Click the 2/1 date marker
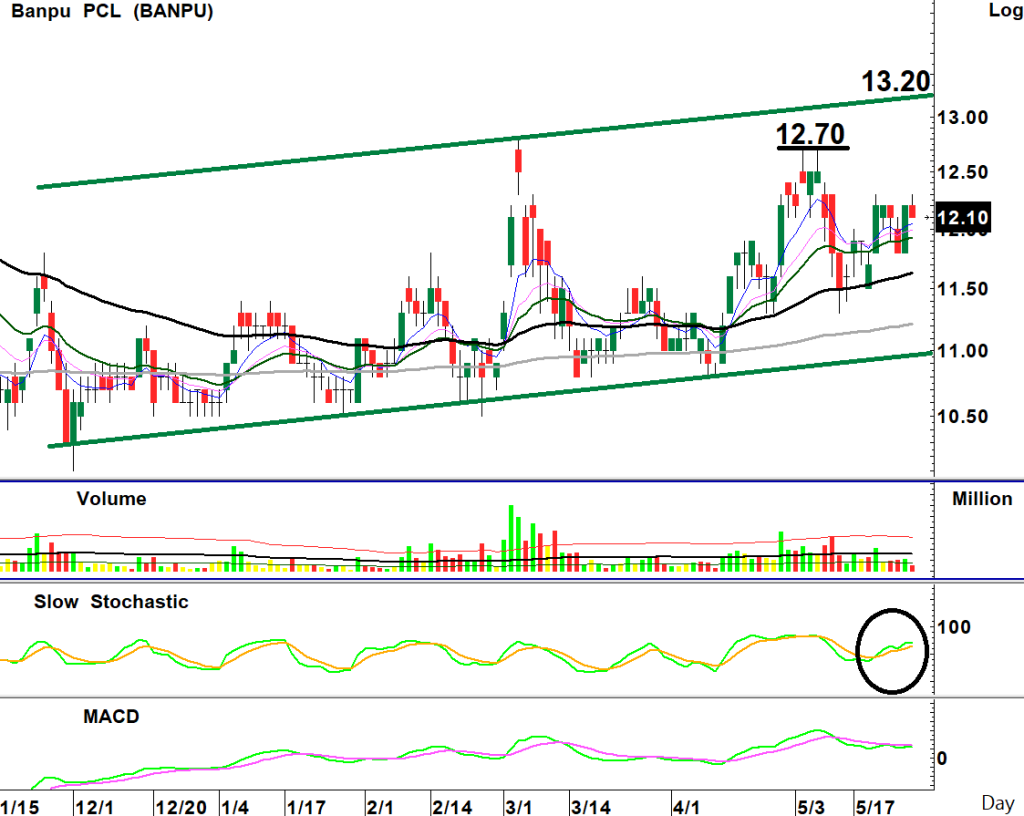The image size is (1024, 816). pos(380,807)
